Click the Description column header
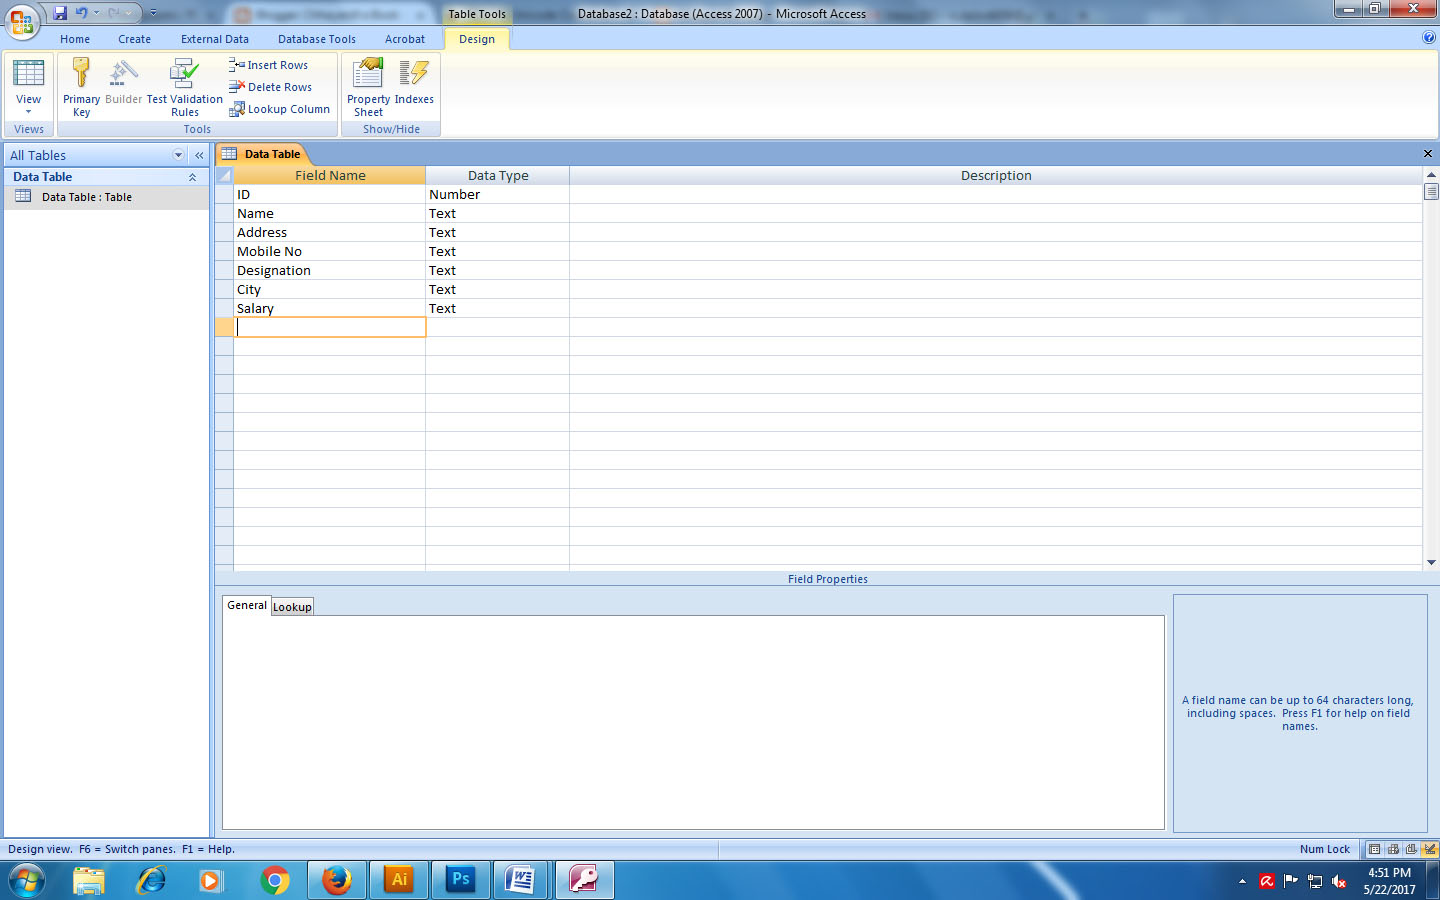The width and height of the screenshot is (1440, 900). coord(996,175)
